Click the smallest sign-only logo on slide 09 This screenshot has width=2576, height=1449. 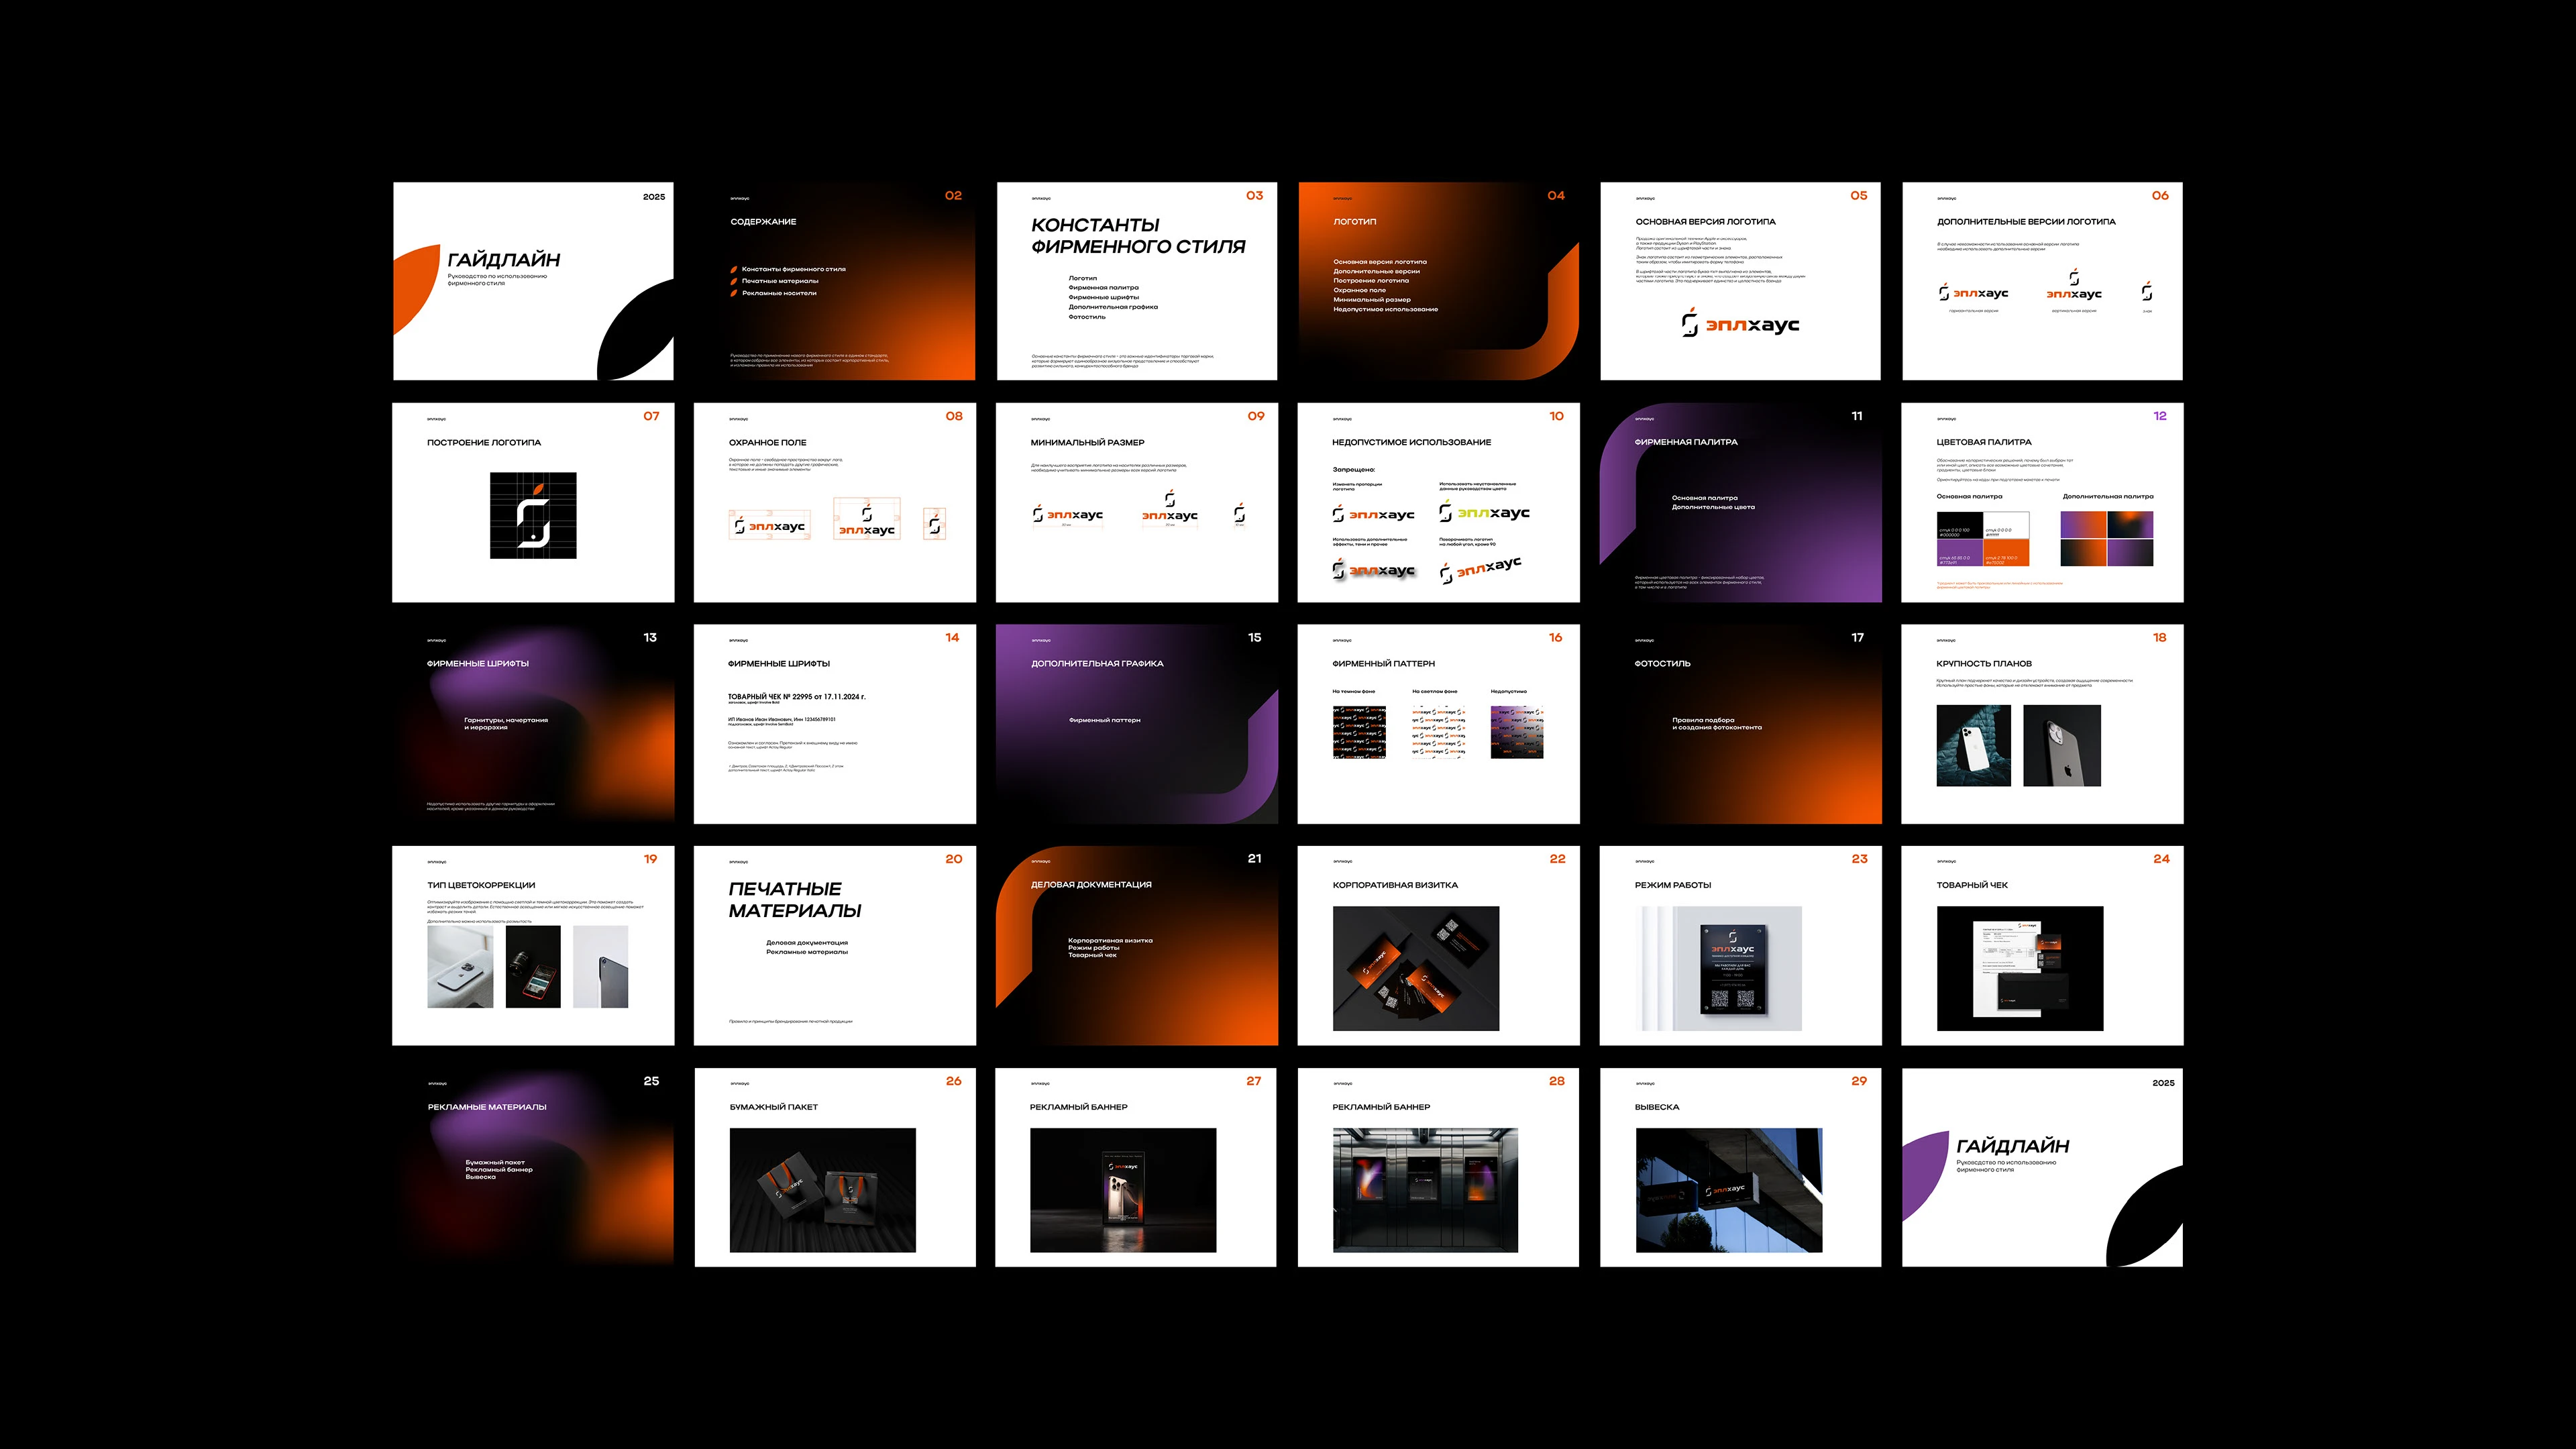coord(1239,513)
